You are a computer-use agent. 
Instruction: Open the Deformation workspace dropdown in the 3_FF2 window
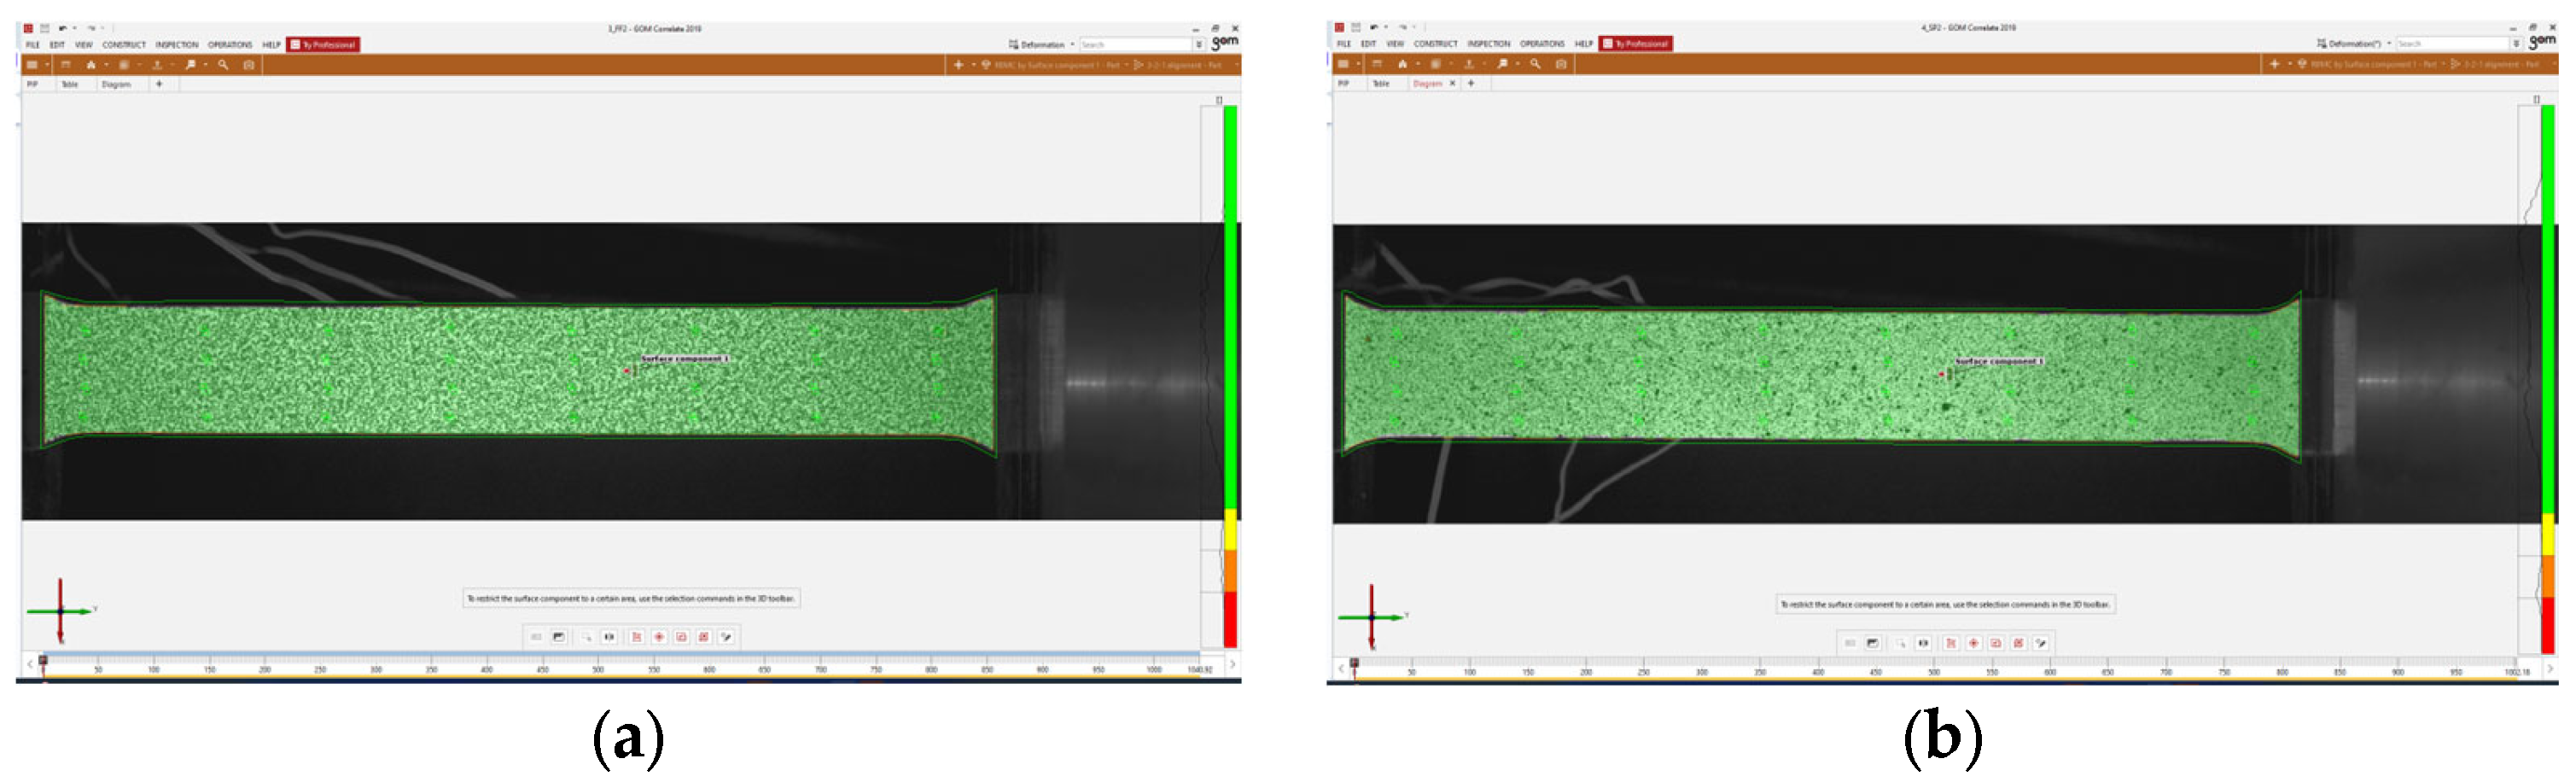pyautogui.click(x=1072, y=45)
